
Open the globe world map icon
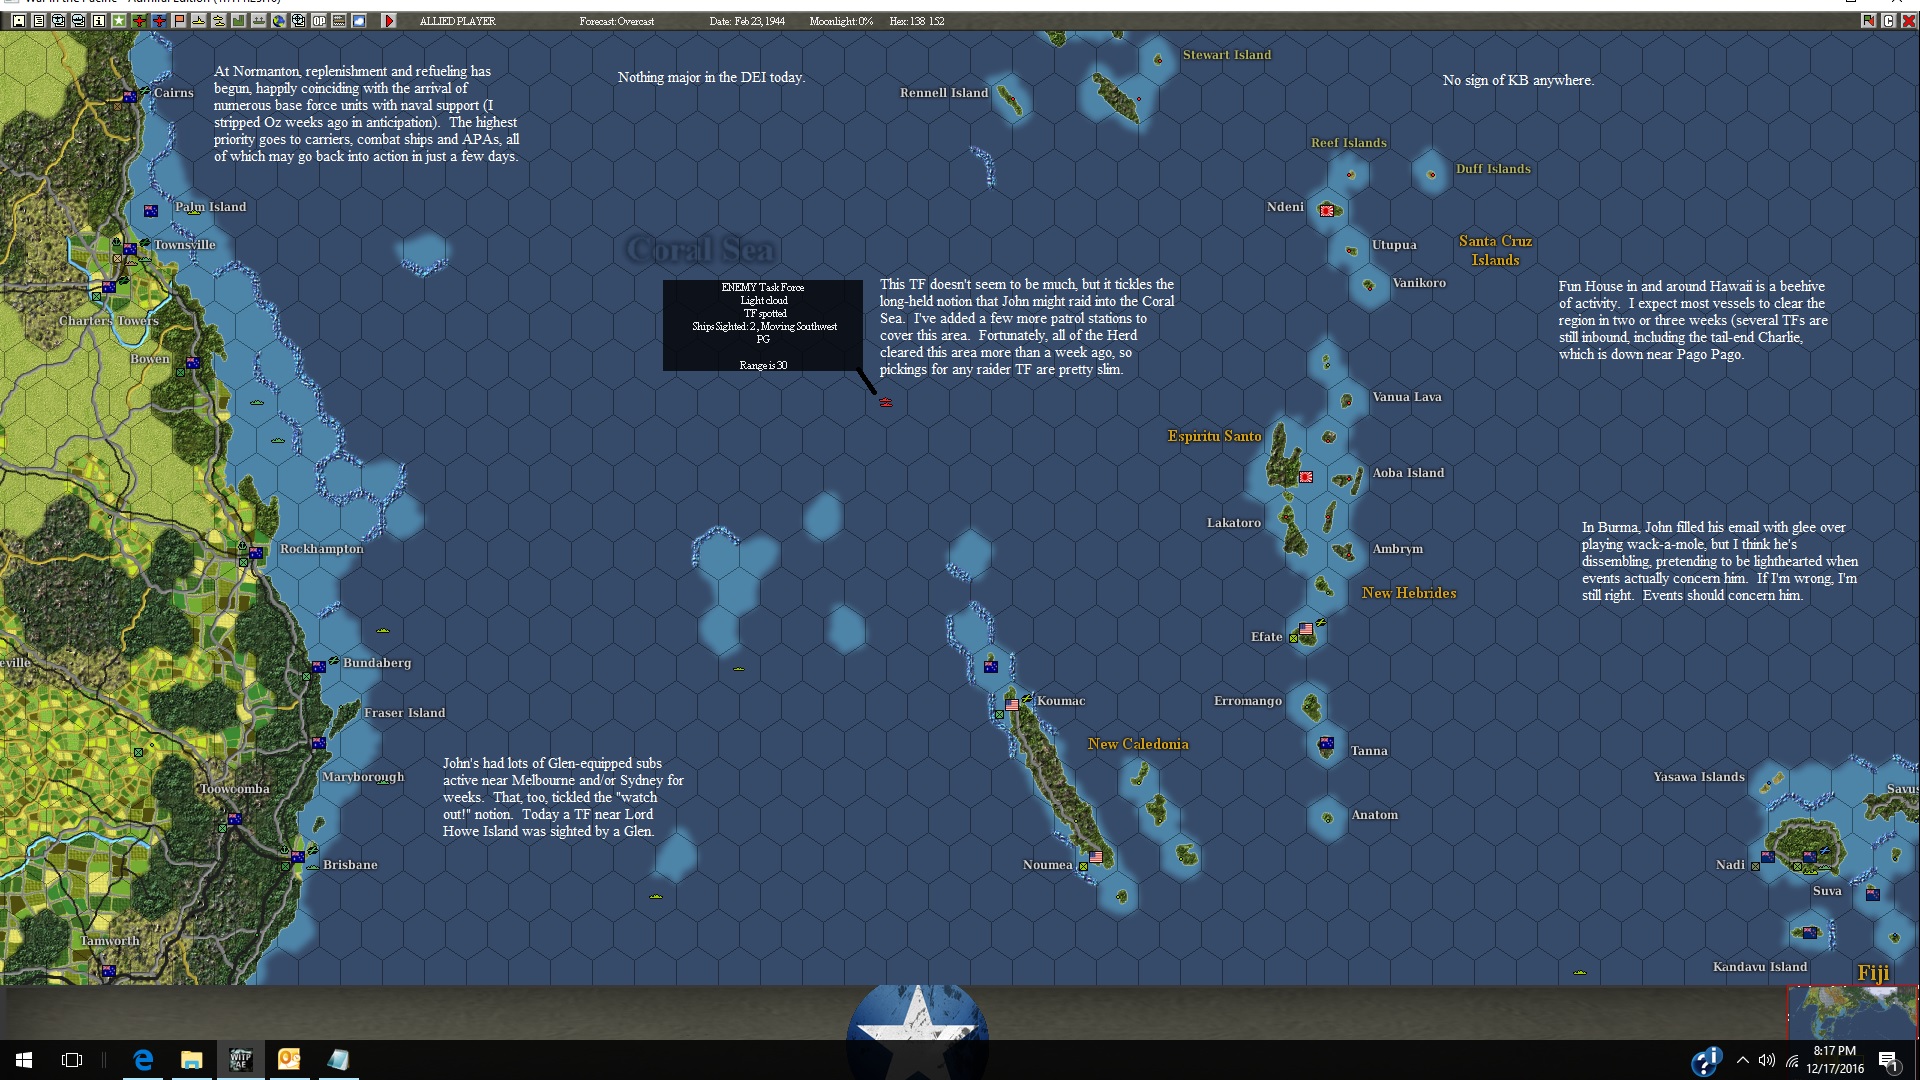click(x=278, y=21)
